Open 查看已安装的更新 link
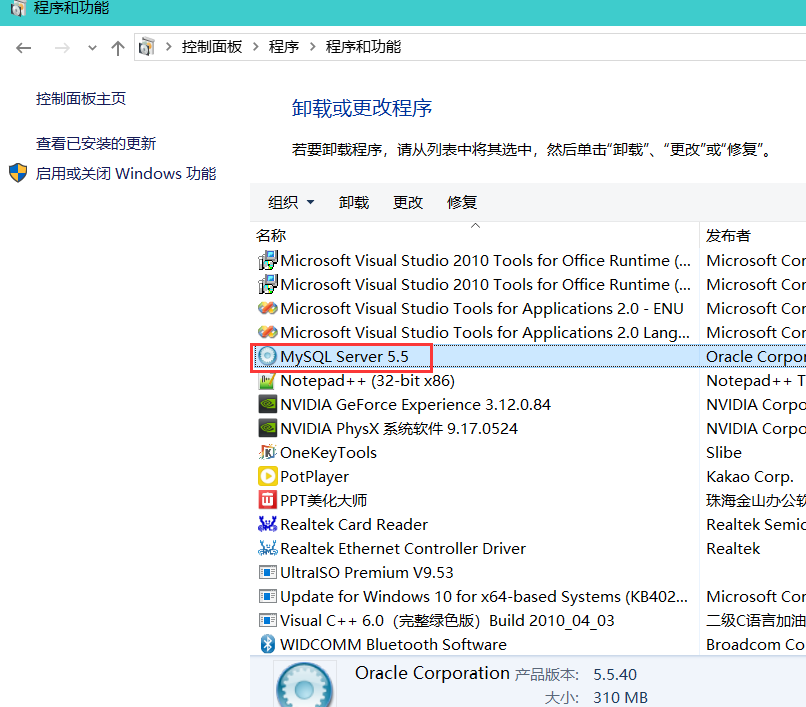Screen dimensions: 806x707 coord(96,143)
